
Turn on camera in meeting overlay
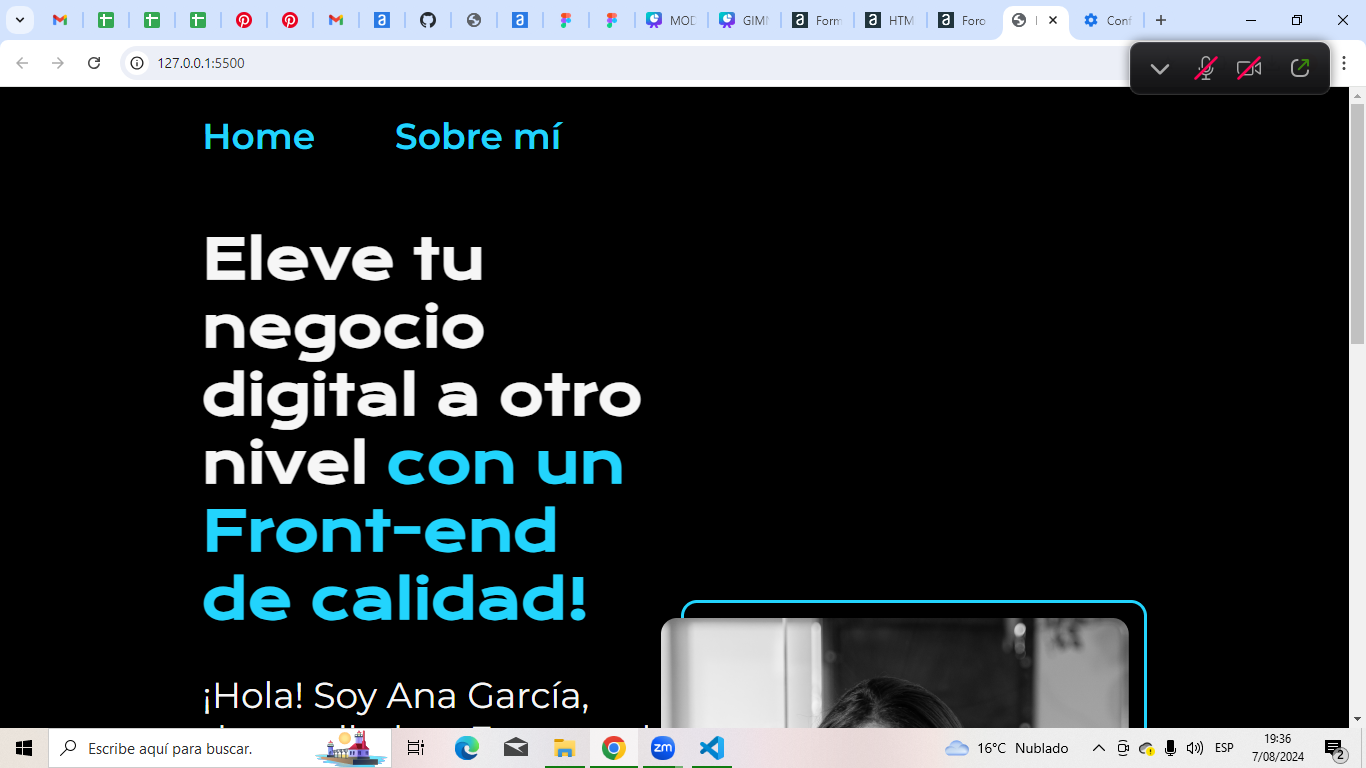click(x=1249, y=69)
